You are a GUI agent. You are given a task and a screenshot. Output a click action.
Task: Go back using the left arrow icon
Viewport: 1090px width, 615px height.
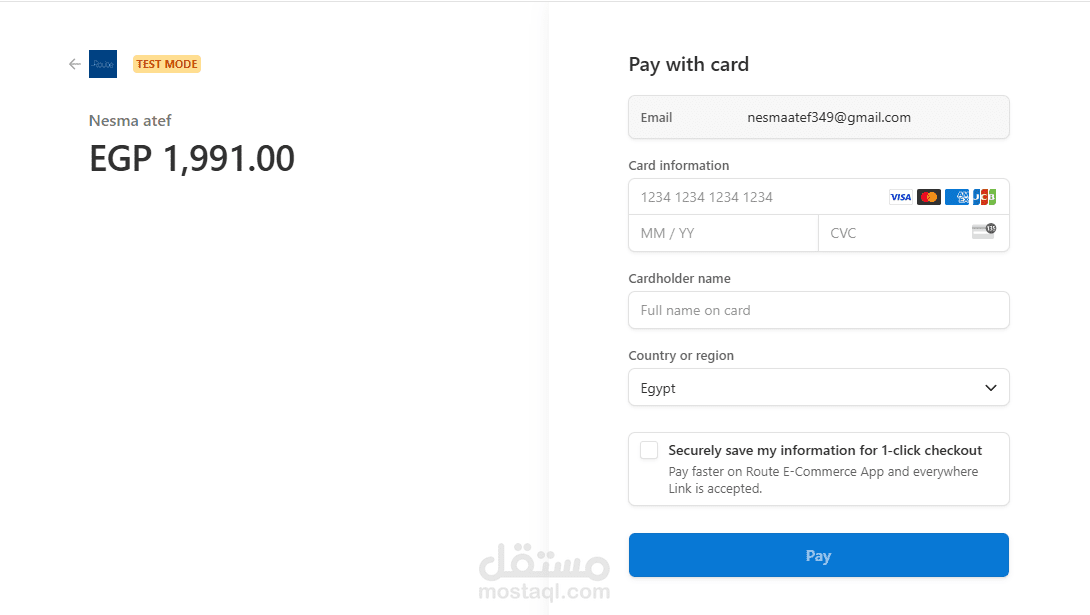pyautogui.click(x=75, y=64)
